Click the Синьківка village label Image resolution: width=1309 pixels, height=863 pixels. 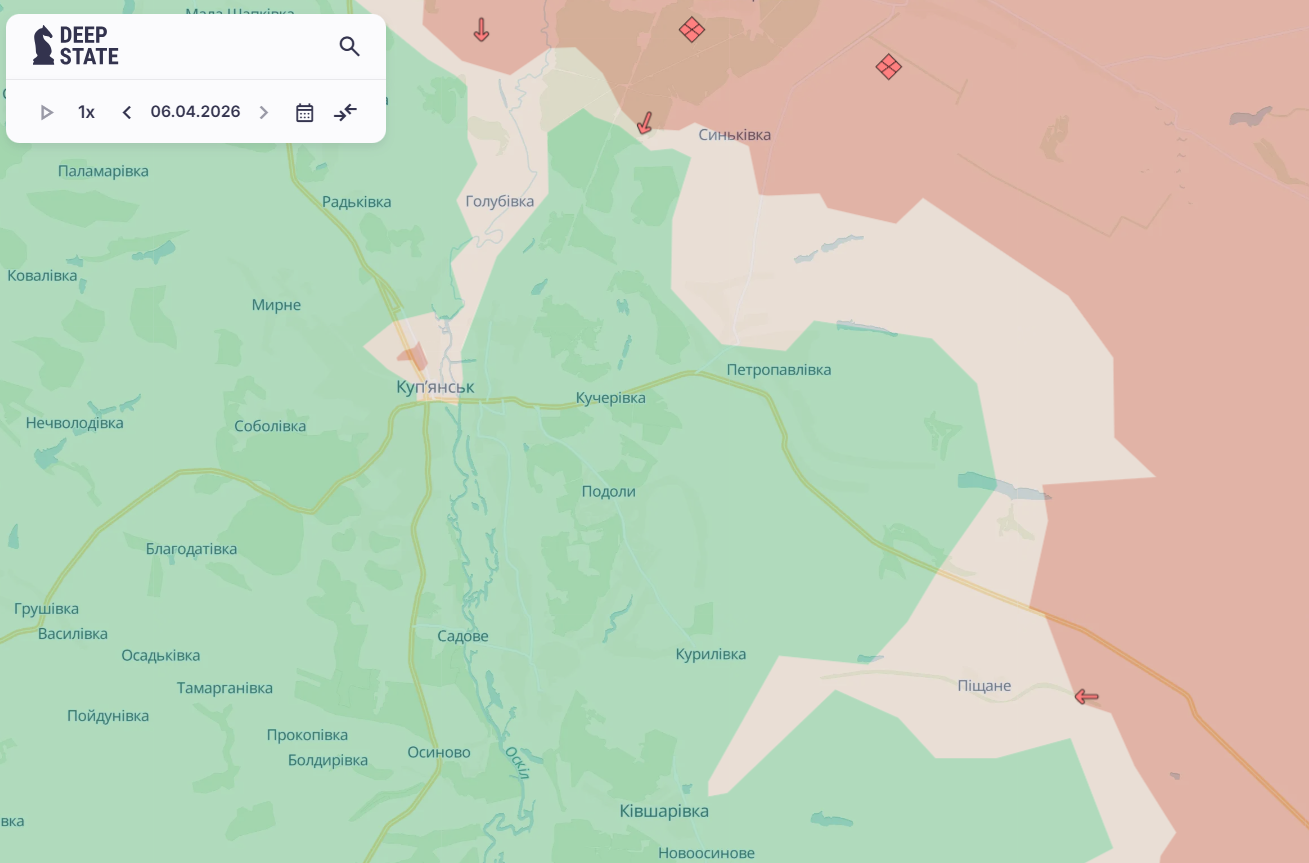tap(734, 135)
